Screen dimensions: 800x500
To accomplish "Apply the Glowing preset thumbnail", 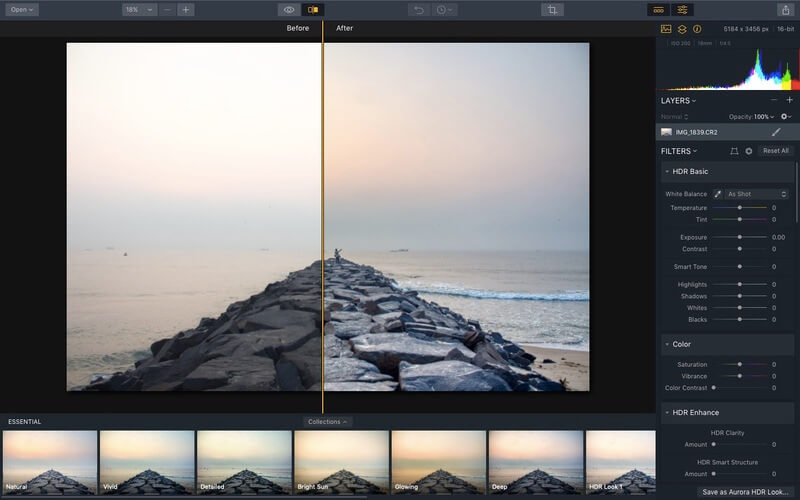I will tap(439, 462).
